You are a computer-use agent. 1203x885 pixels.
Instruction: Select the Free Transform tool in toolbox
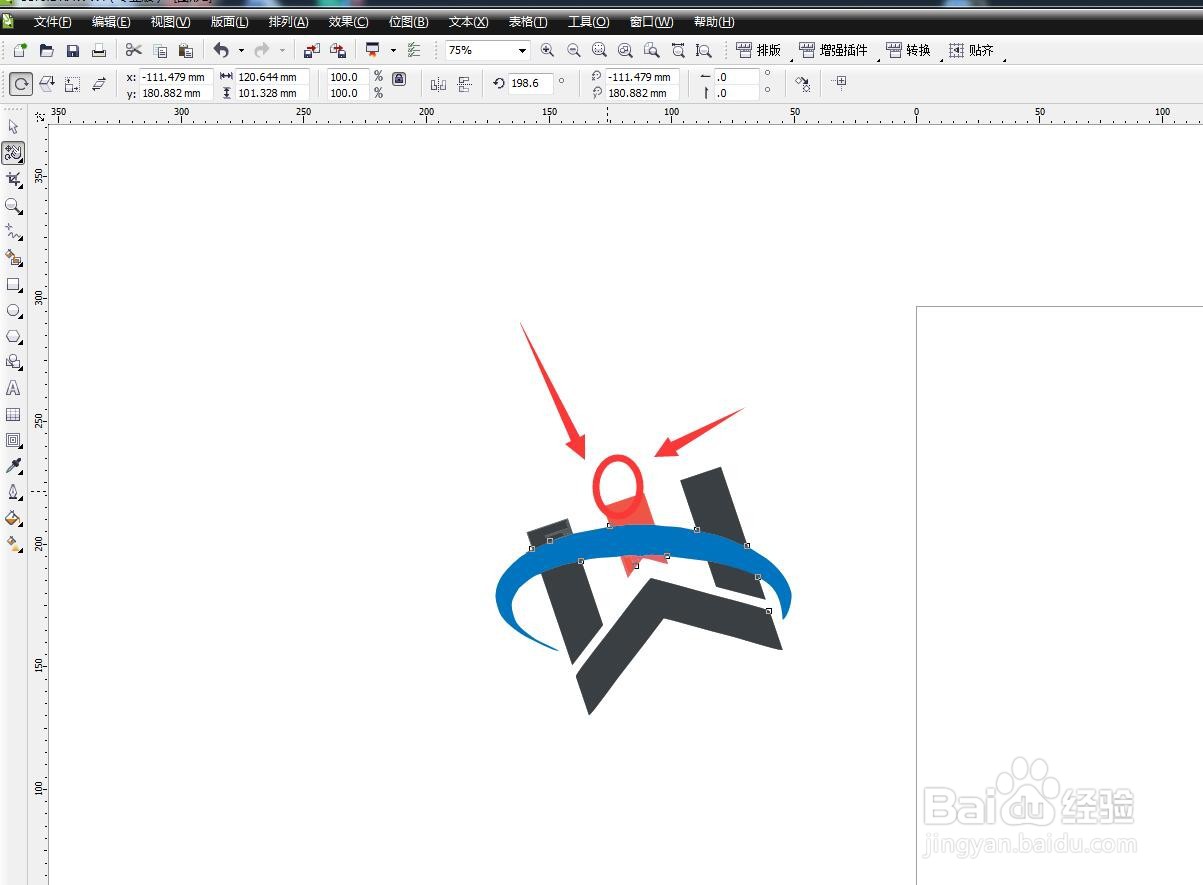(13, 153)
